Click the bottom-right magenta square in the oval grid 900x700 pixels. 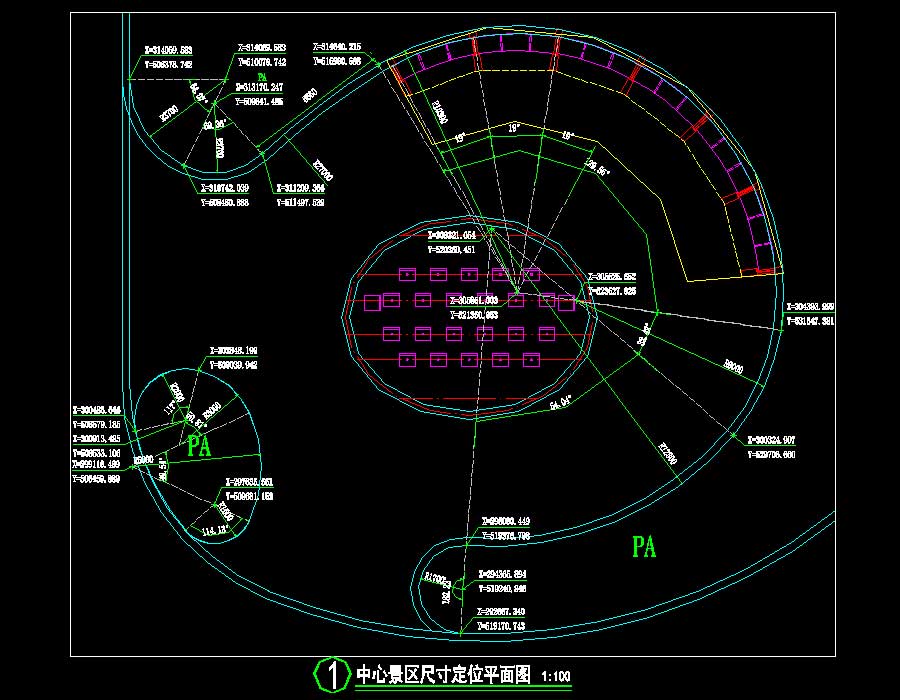[x=532, y=359]
